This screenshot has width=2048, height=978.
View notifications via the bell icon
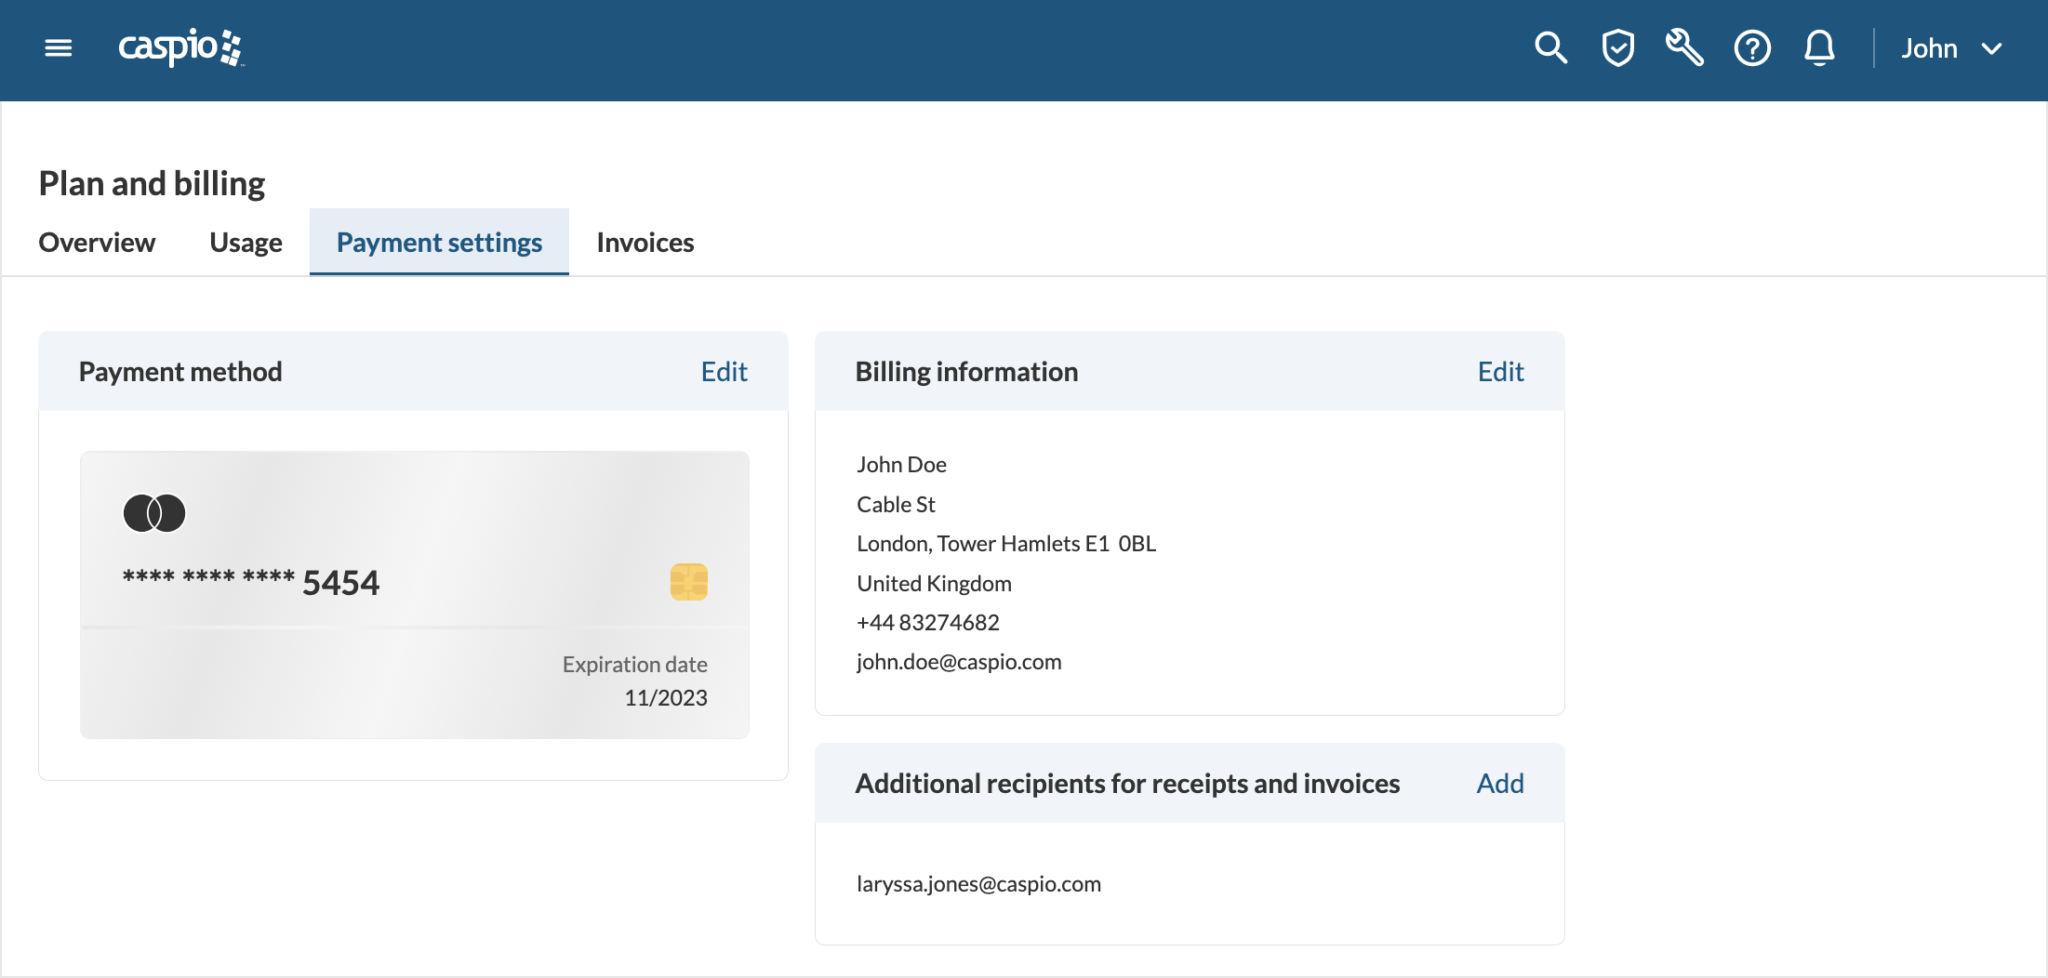coord(1819,47)
